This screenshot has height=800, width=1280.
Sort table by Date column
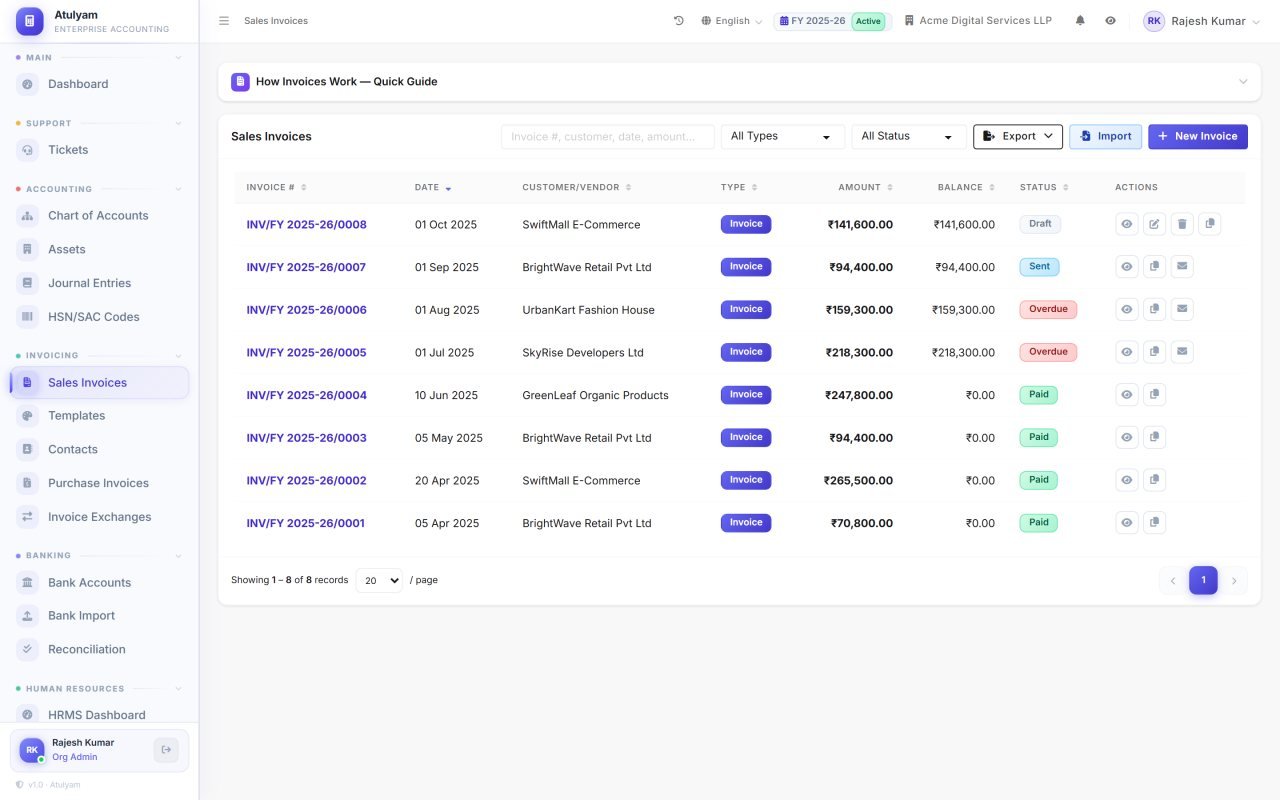tap(433, 187)
